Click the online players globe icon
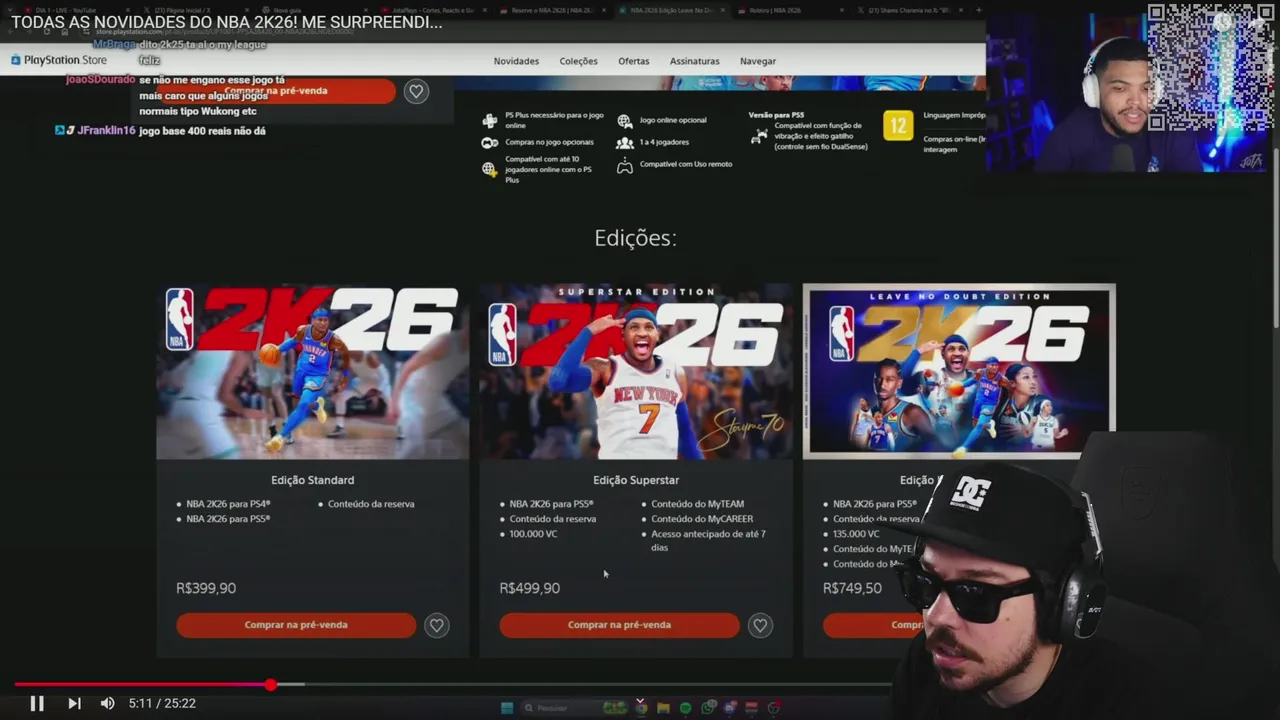 (489, 169)
